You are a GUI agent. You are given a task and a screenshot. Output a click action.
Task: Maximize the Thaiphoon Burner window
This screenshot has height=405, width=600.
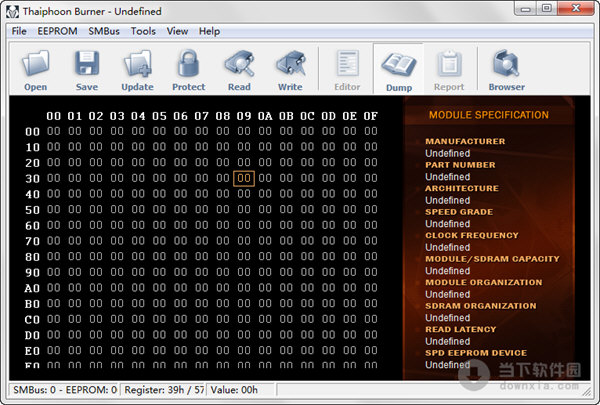click(547, 8)
